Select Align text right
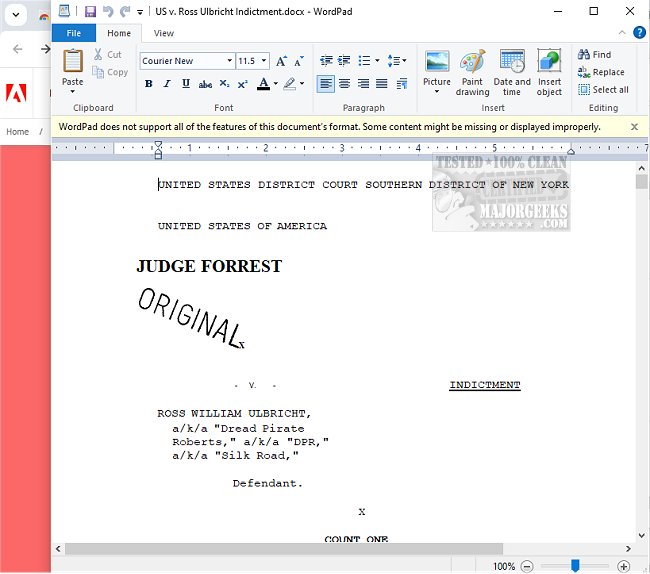650x574 pixels. pos(364,84)
